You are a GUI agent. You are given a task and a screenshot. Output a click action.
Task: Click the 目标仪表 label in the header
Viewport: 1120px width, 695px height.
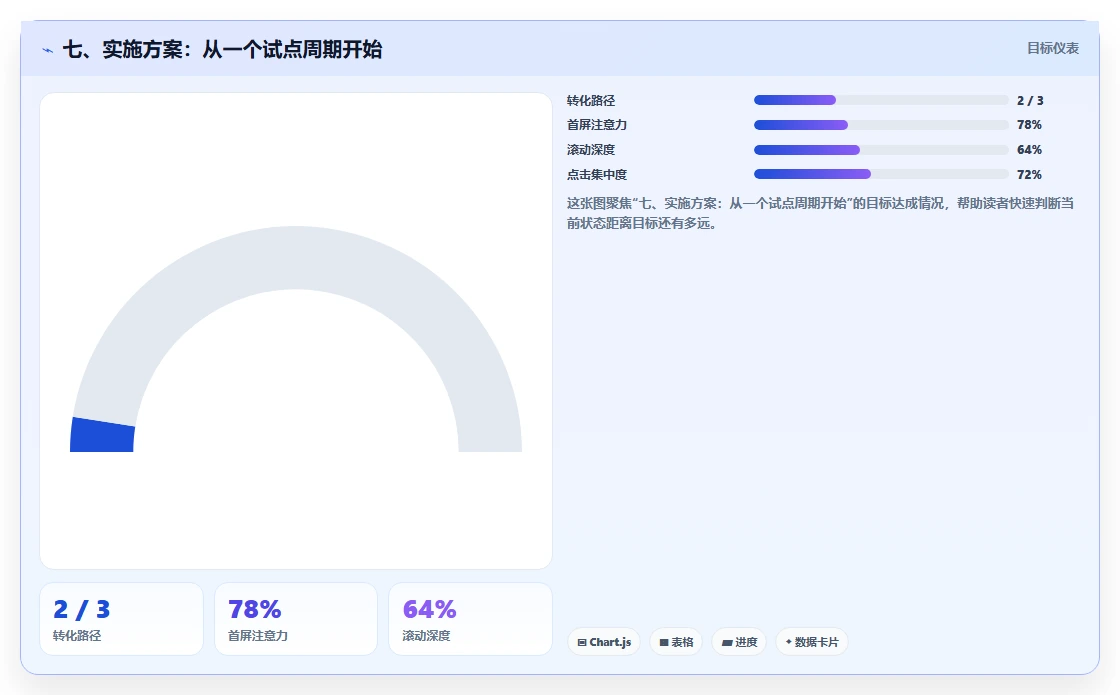tap(1053, 49)
